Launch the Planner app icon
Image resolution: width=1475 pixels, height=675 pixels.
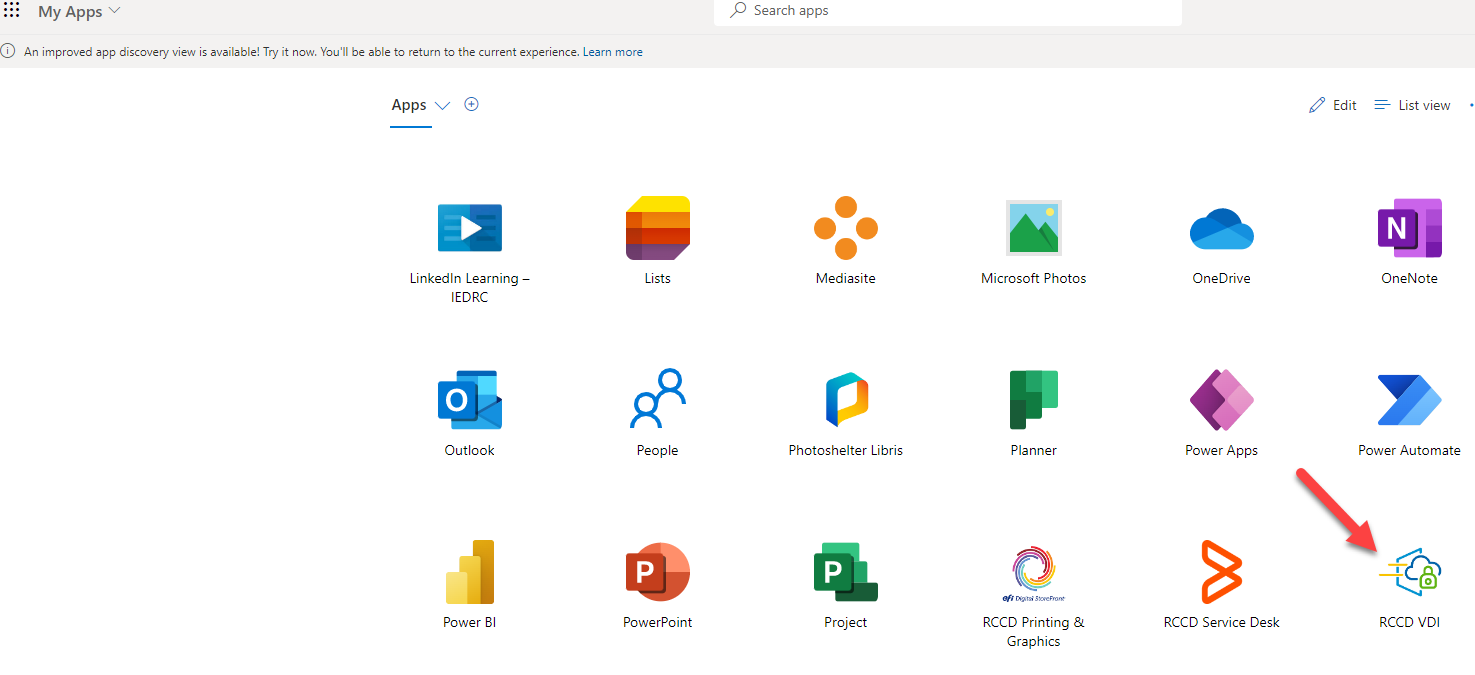point(1033,400)
